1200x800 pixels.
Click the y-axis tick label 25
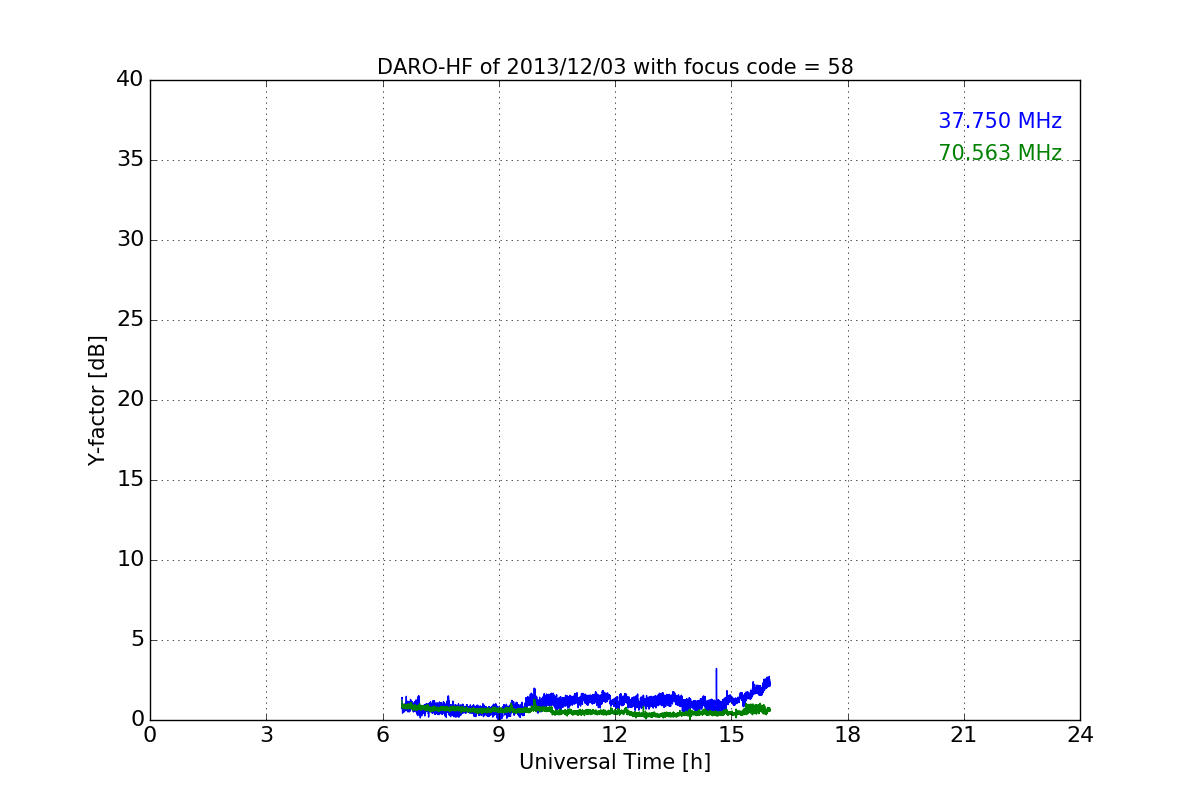coord(130,320)
